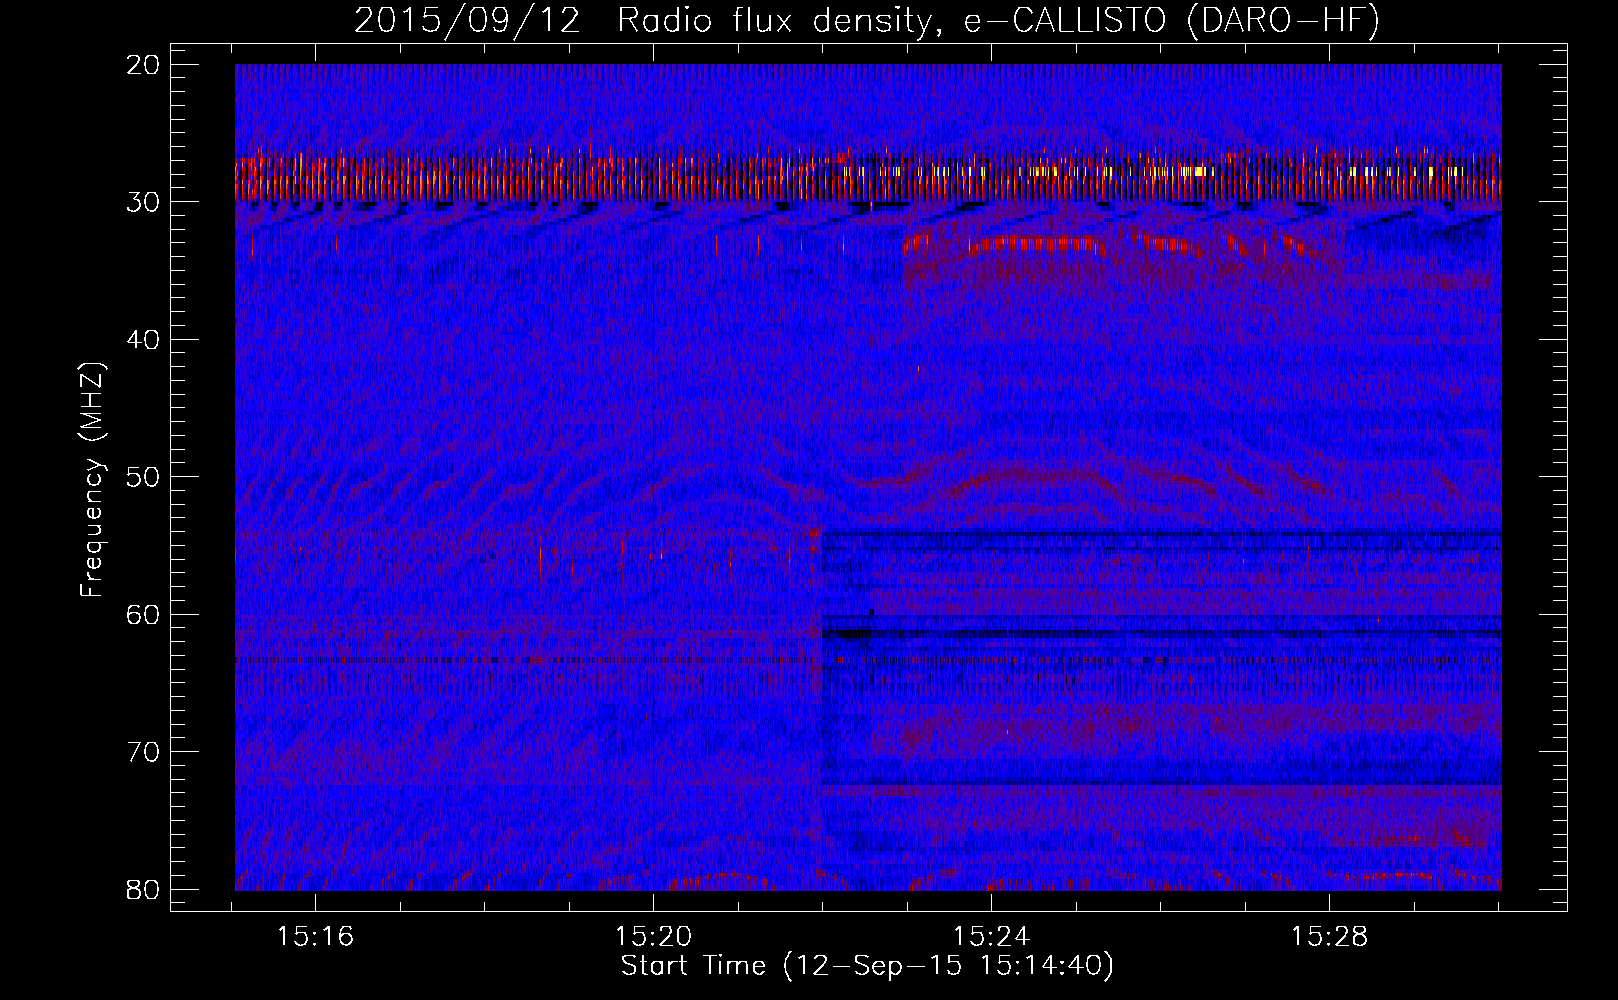Click the 70 frequency tick label

[144, 752]
